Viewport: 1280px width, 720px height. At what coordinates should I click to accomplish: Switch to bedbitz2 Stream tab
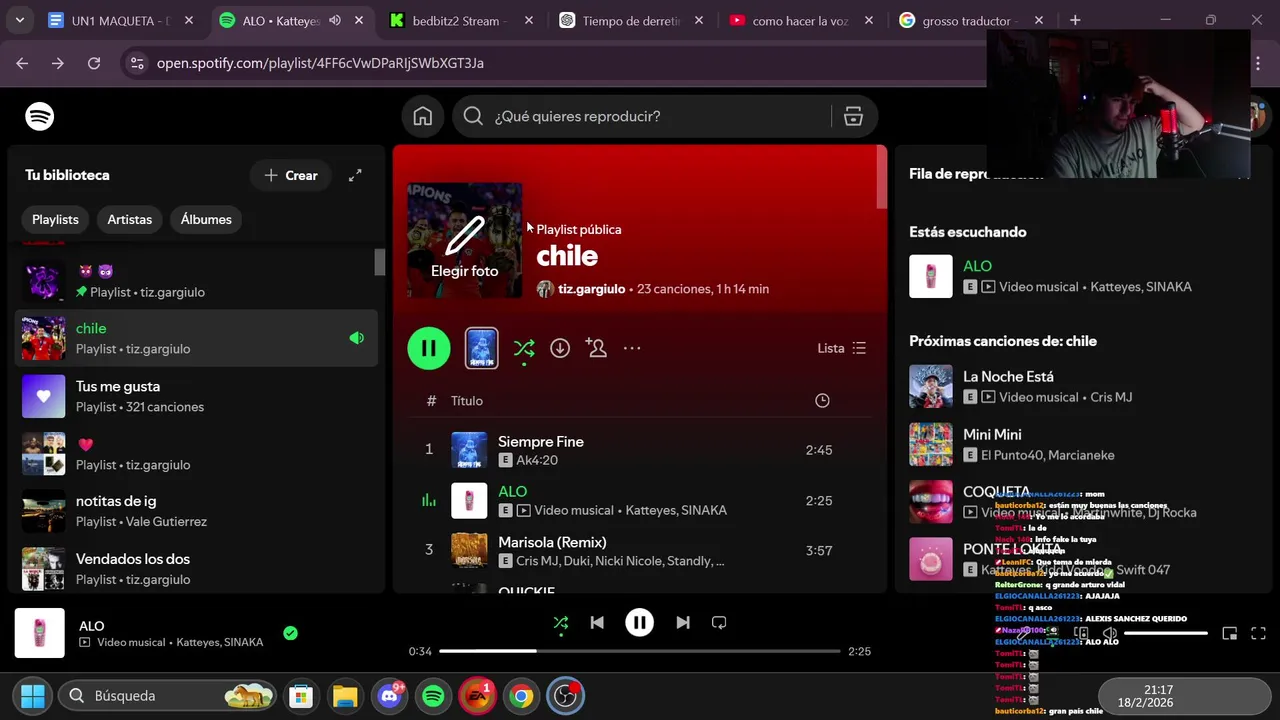click(x=460, y=20)
